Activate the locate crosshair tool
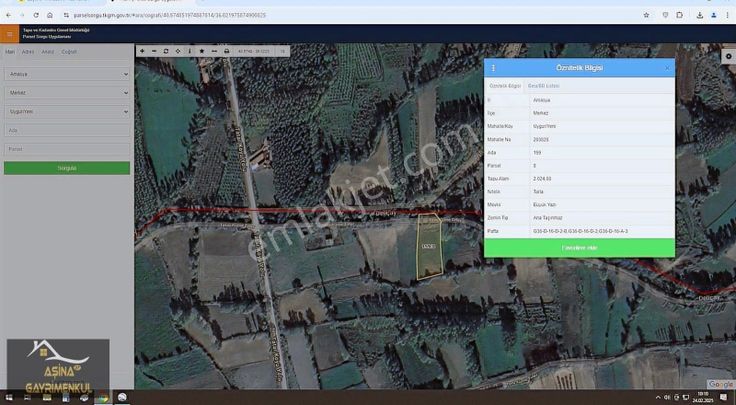Image resolution: width=736 pixels, height=405 pixels. point(178,51)
